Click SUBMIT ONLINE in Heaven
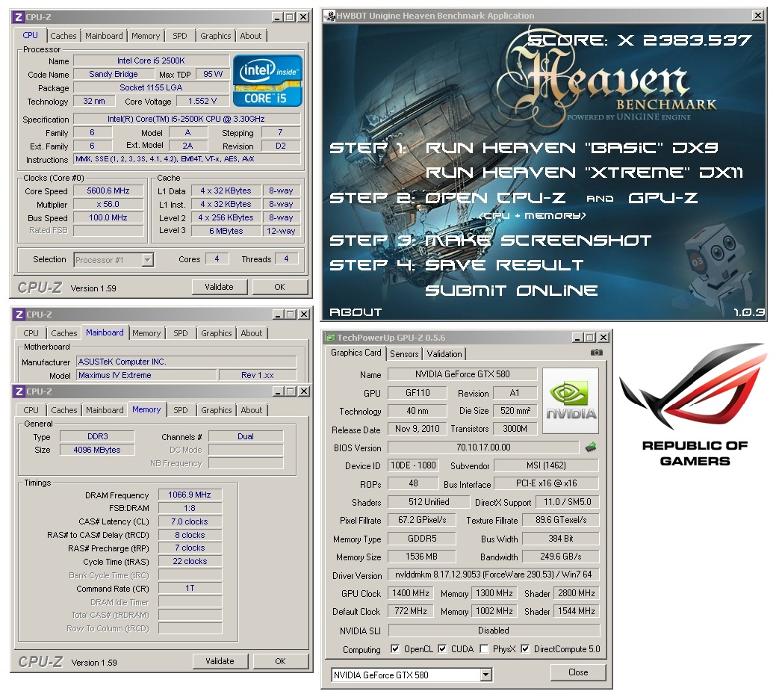The height and width of the screenshot is (700, 782). (511, 291)
